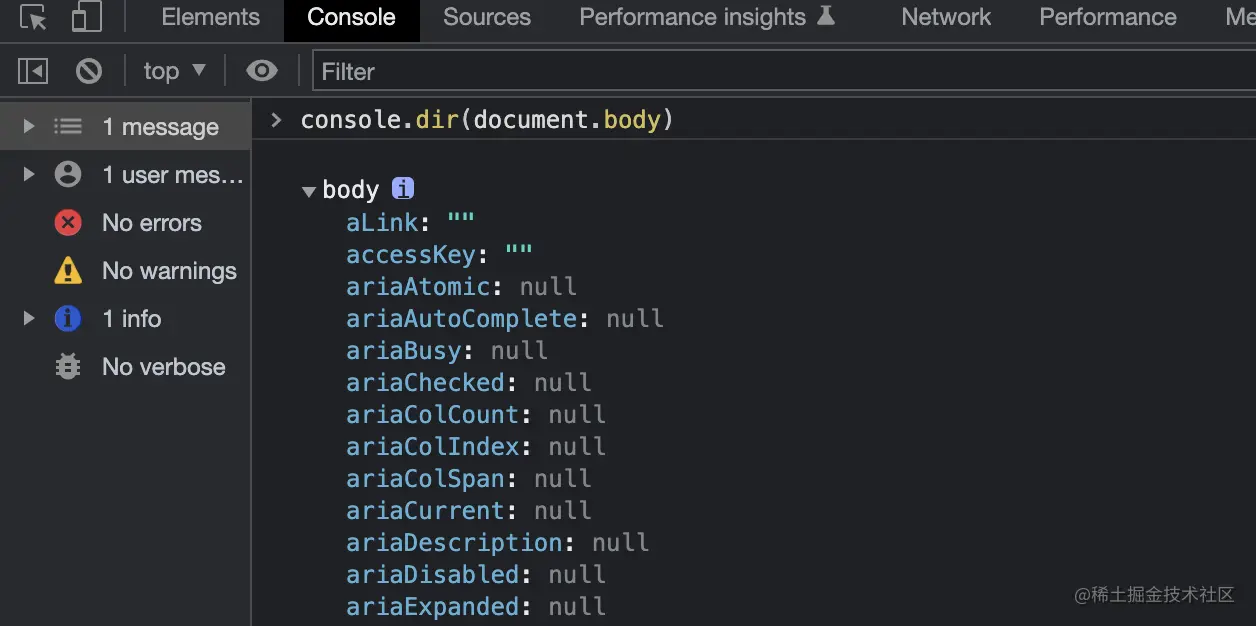
Task: Toggle the device toolbar icon
Action: pos(87,17)
